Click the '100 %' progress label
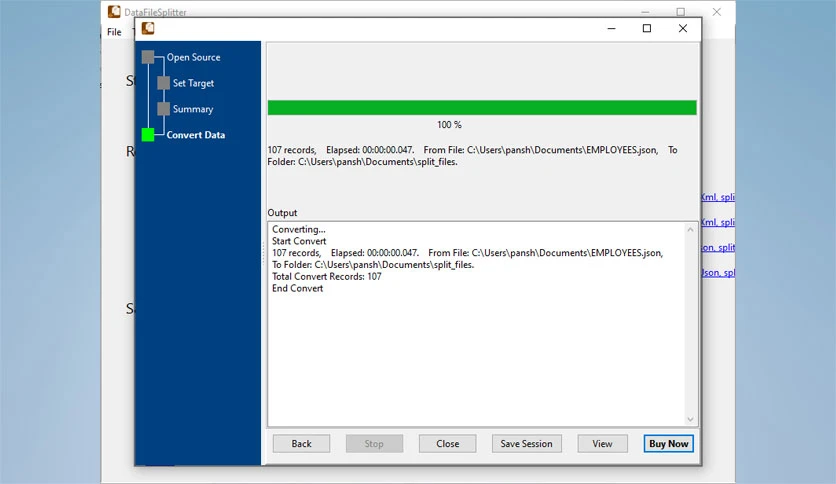836x484 pixels. [x=449, y=125]
